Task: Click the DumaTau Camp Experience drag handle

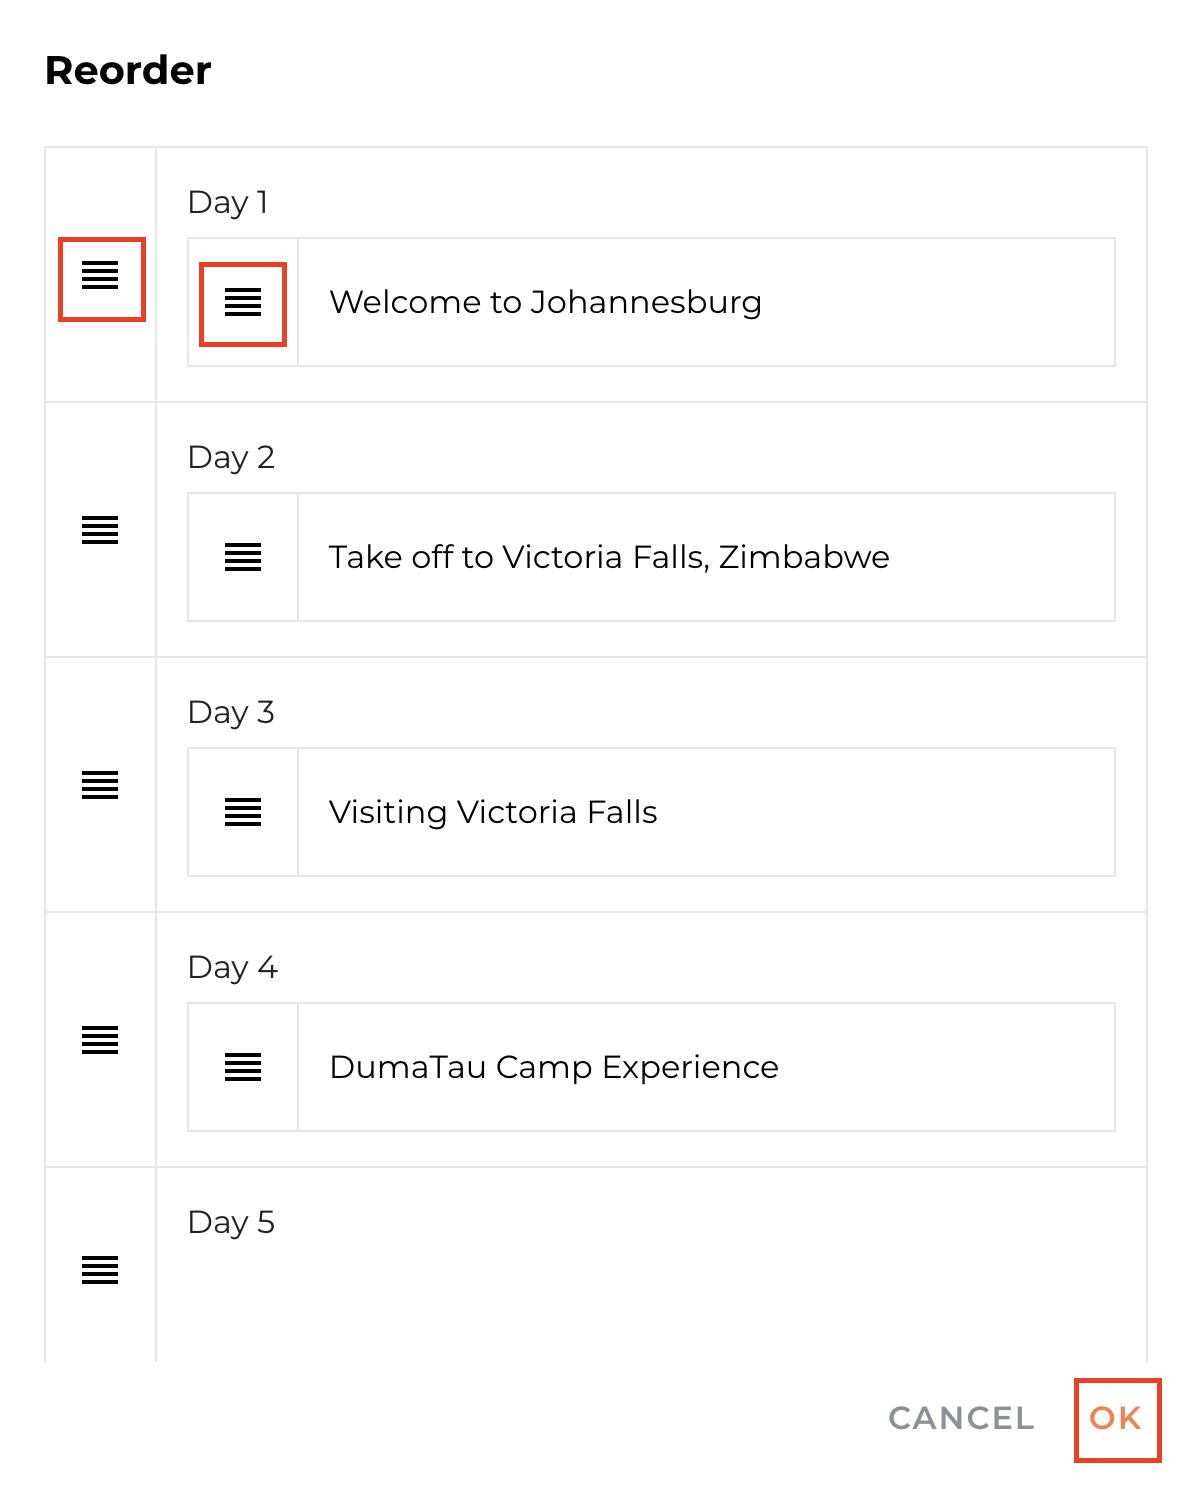Action: click(x=243, y=1067)
